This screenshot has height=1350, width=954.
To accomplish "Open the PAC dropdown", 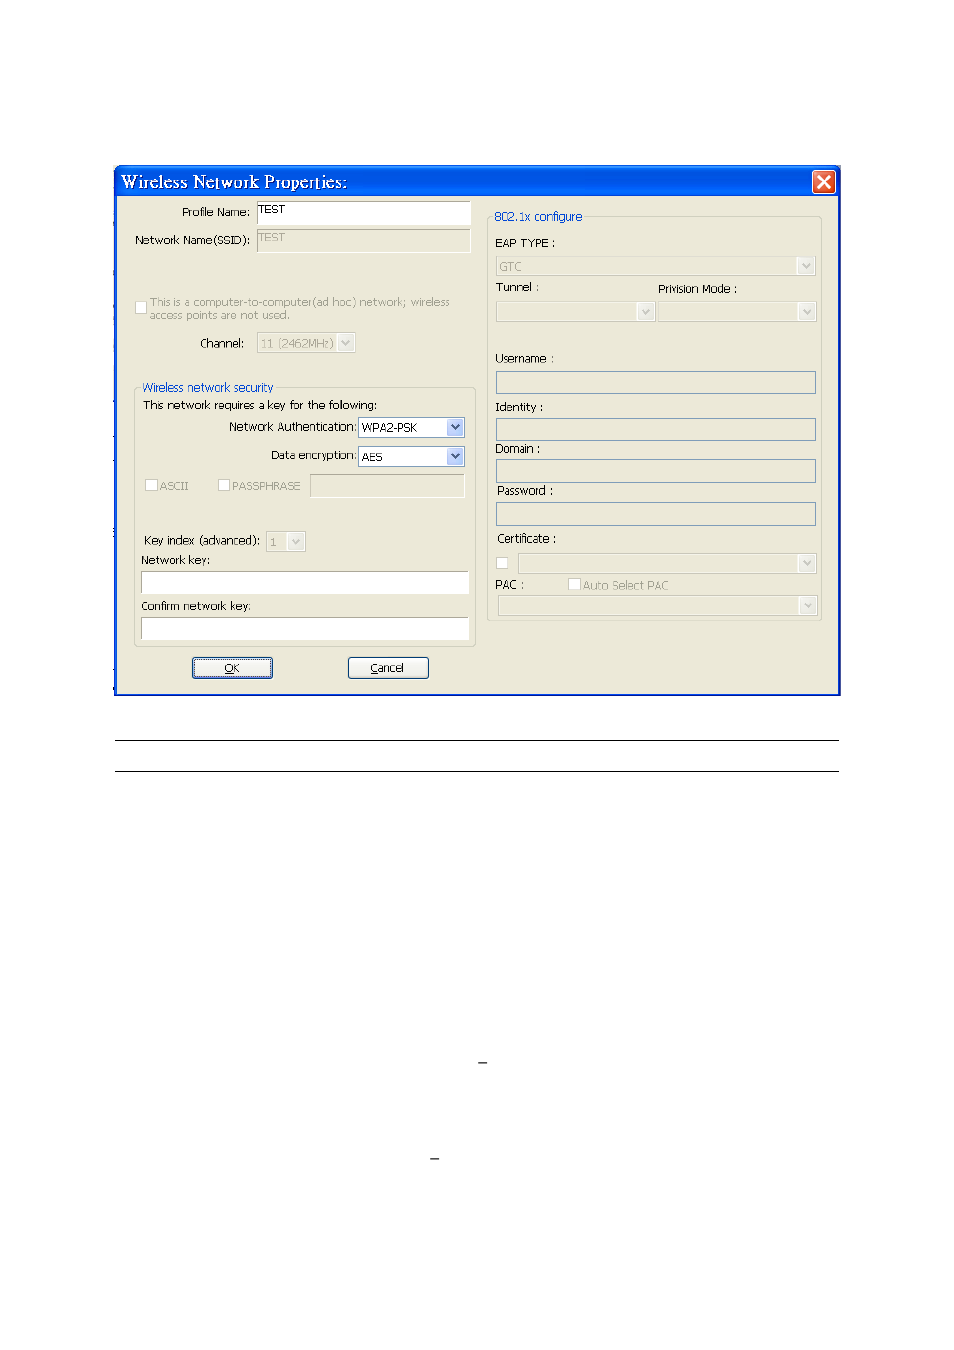I will [x=658, y=606].
